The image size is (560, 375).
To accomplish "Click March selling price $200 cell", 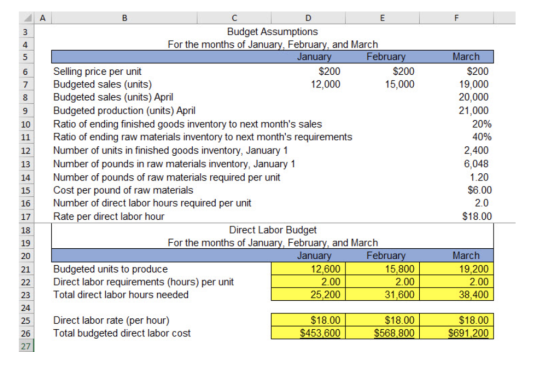I will pyautogui.click(x=478, y=71).
